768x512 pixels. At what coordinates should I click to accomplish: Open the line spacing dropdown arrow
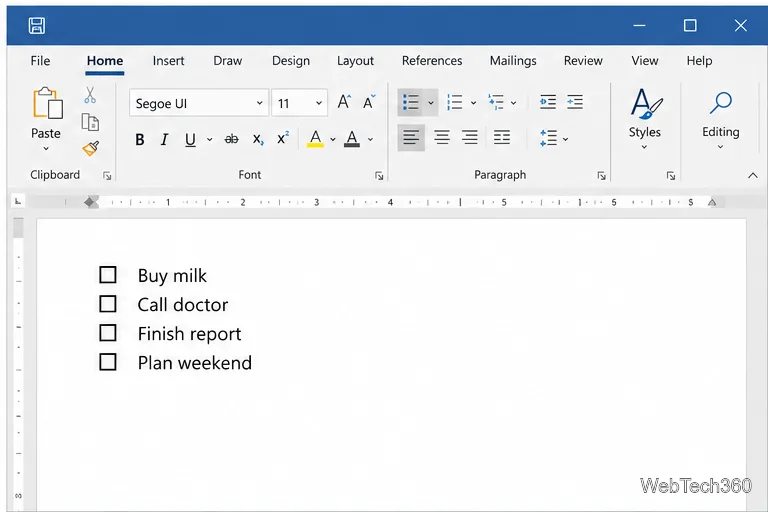[566, 140]
